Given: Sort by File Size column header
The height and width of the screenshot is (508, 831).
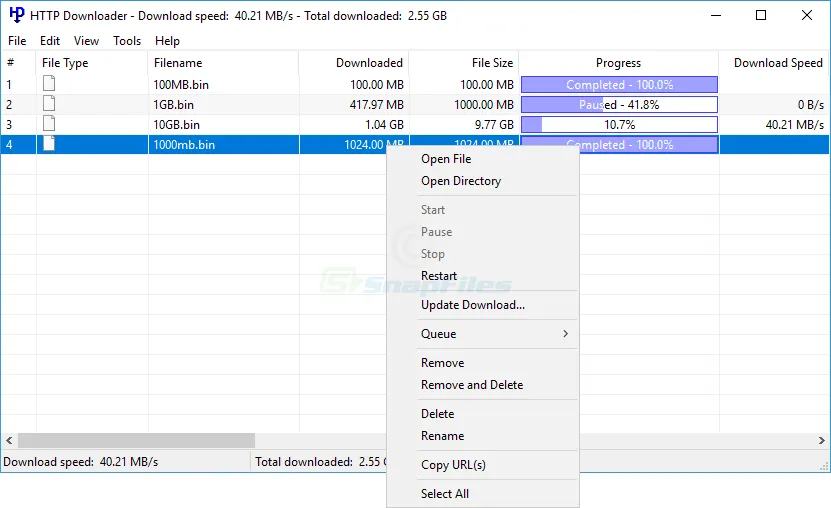Looking at the screenshot, I should point(464,63).
